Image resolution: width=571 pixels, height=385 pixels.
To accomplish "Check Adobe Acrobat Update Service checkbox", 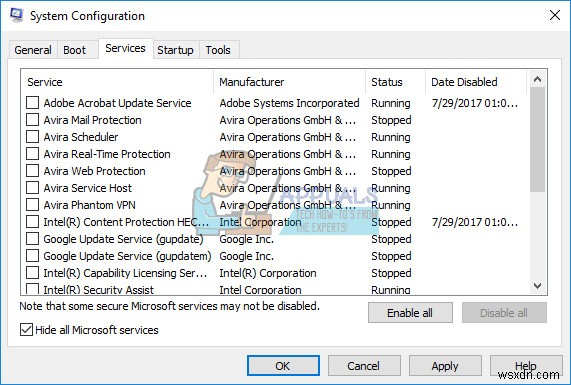I will tap(32, 103).
